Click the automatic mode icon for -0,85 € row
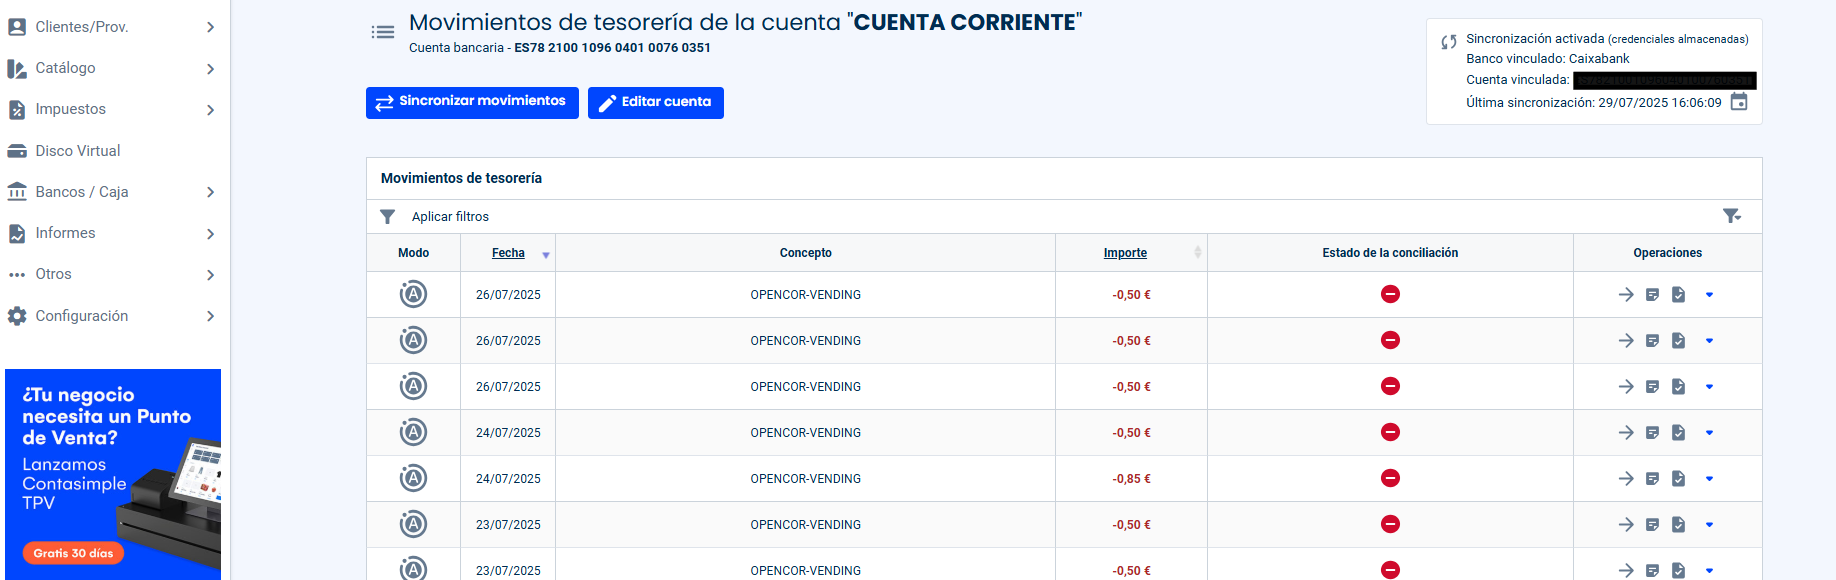The width and height of the screenshot is (1836, 580). click(413, 479)
